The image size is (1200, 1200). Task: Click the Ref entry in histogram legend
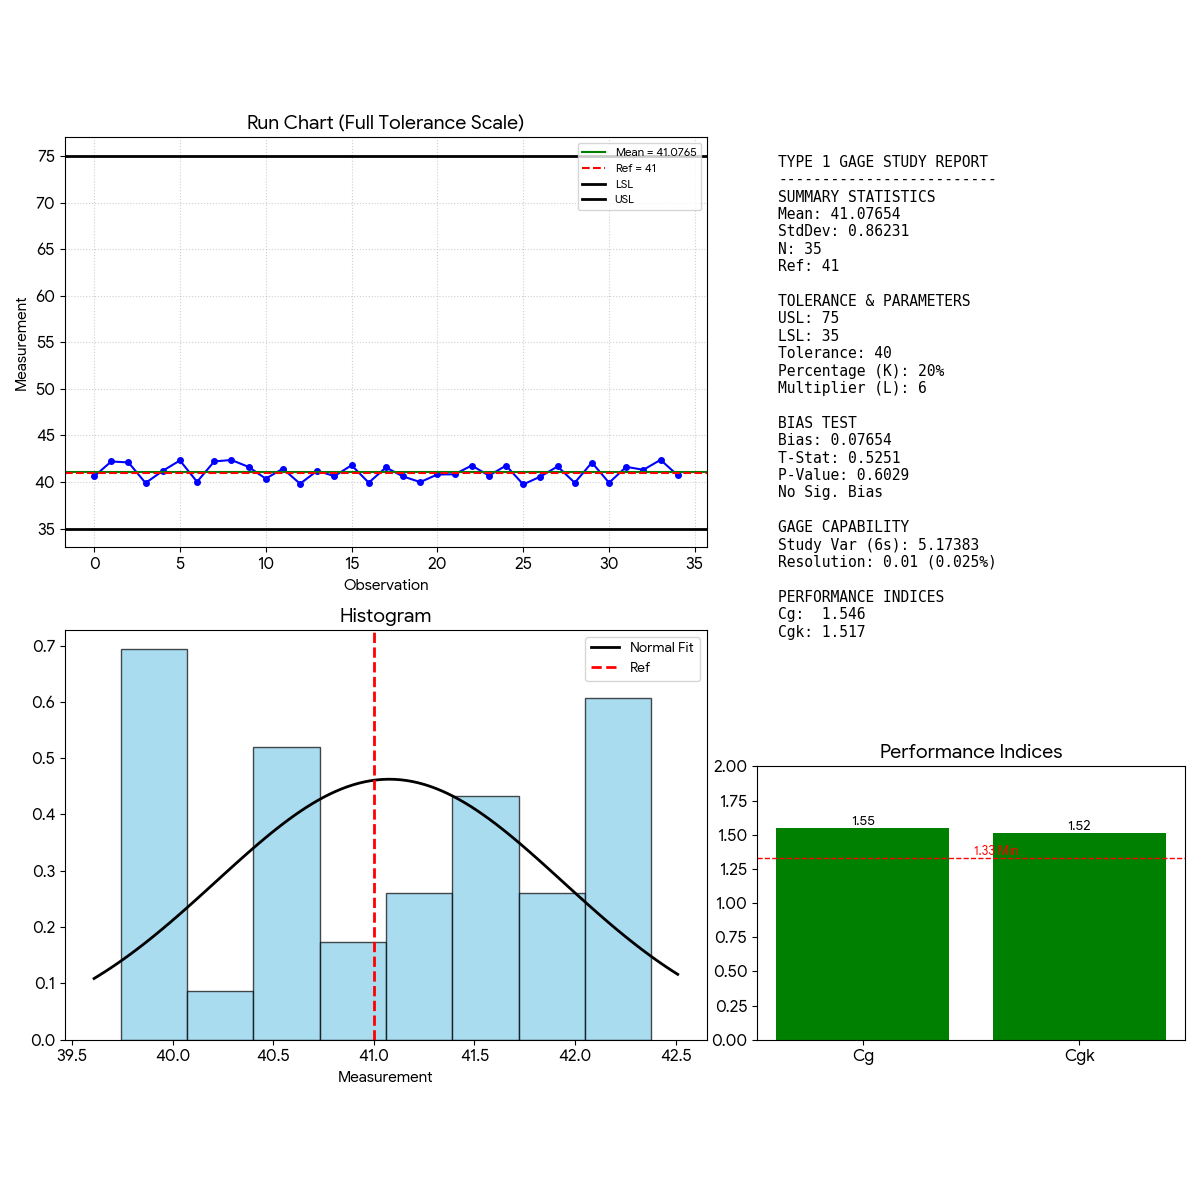639,668
